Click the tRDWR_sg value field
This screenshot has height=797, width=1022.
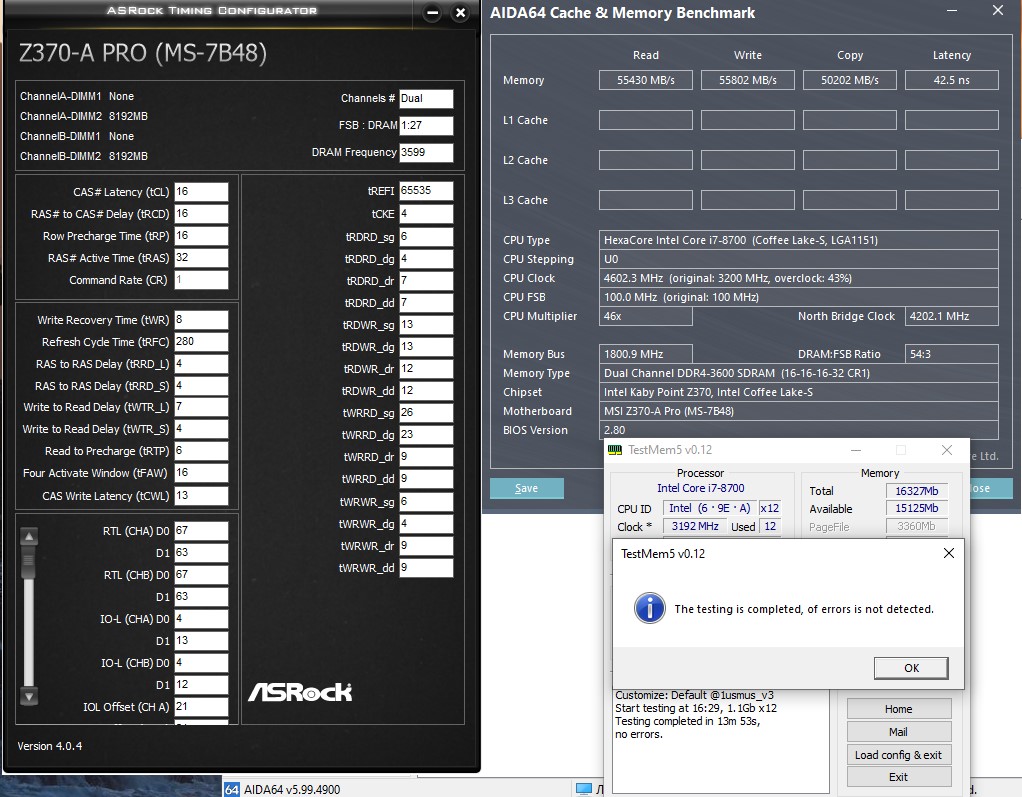(x=426, y=325)
